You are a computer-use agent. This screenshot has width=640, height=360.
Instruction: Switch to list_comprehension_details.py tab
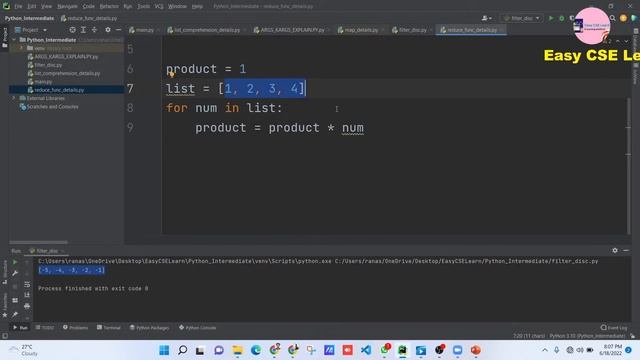[x=207, y=30]
